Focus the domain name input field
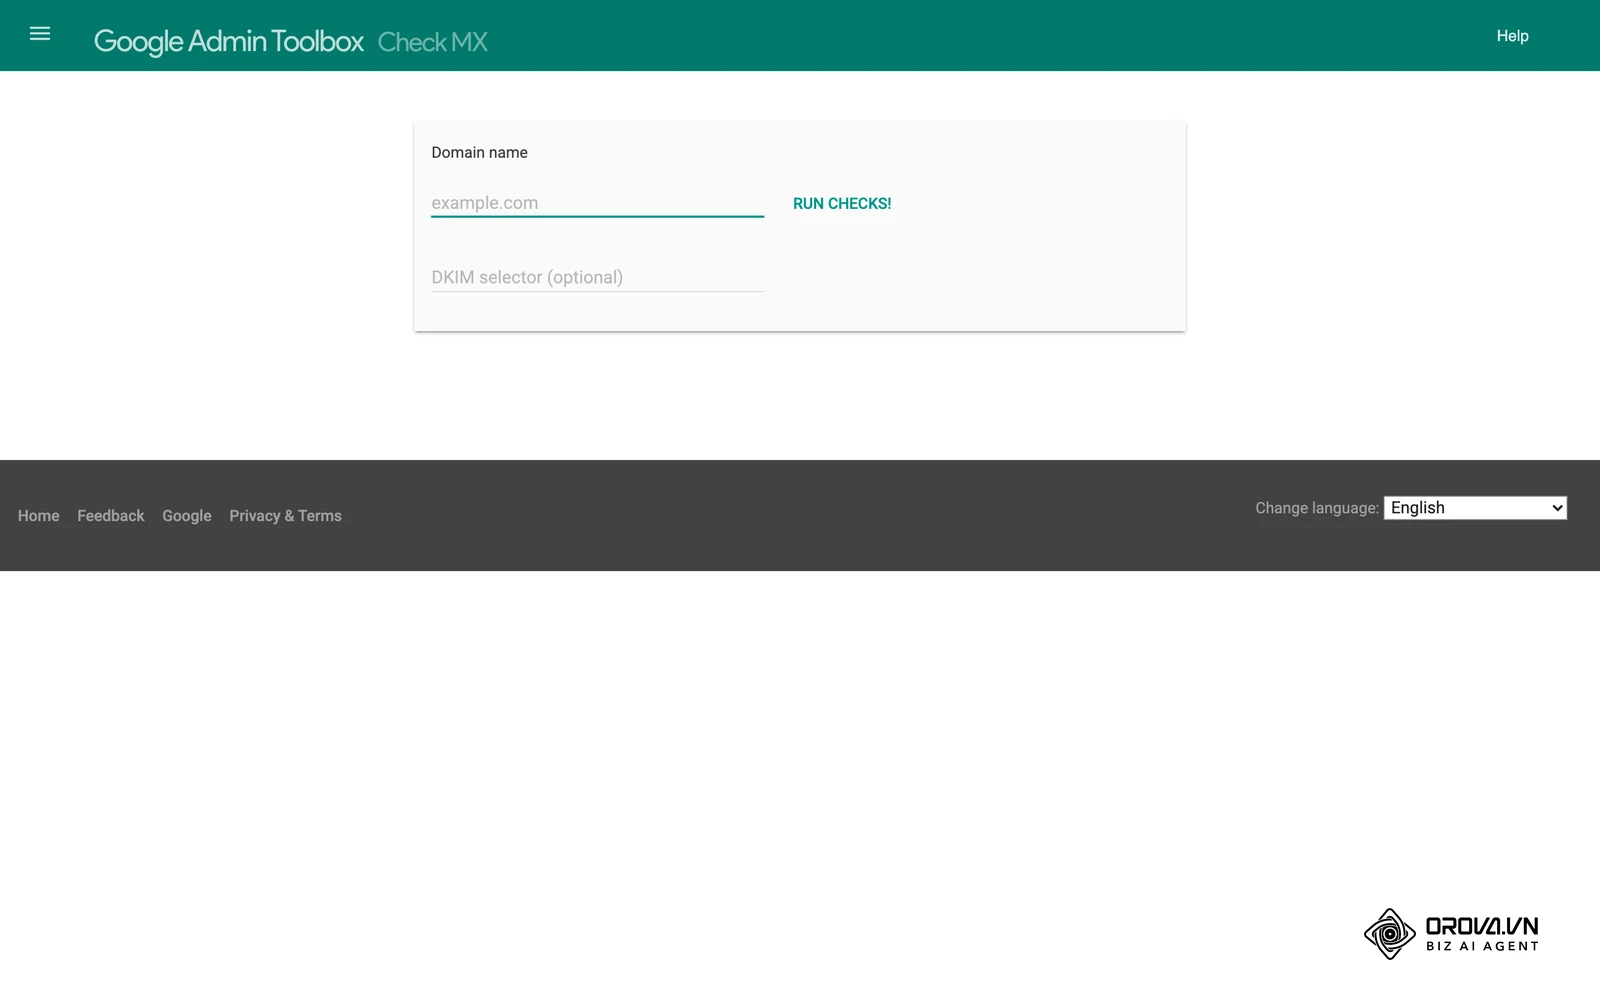Viewport: 1600px width, 1000px height. pyautogui.click(x=597, y=203)
